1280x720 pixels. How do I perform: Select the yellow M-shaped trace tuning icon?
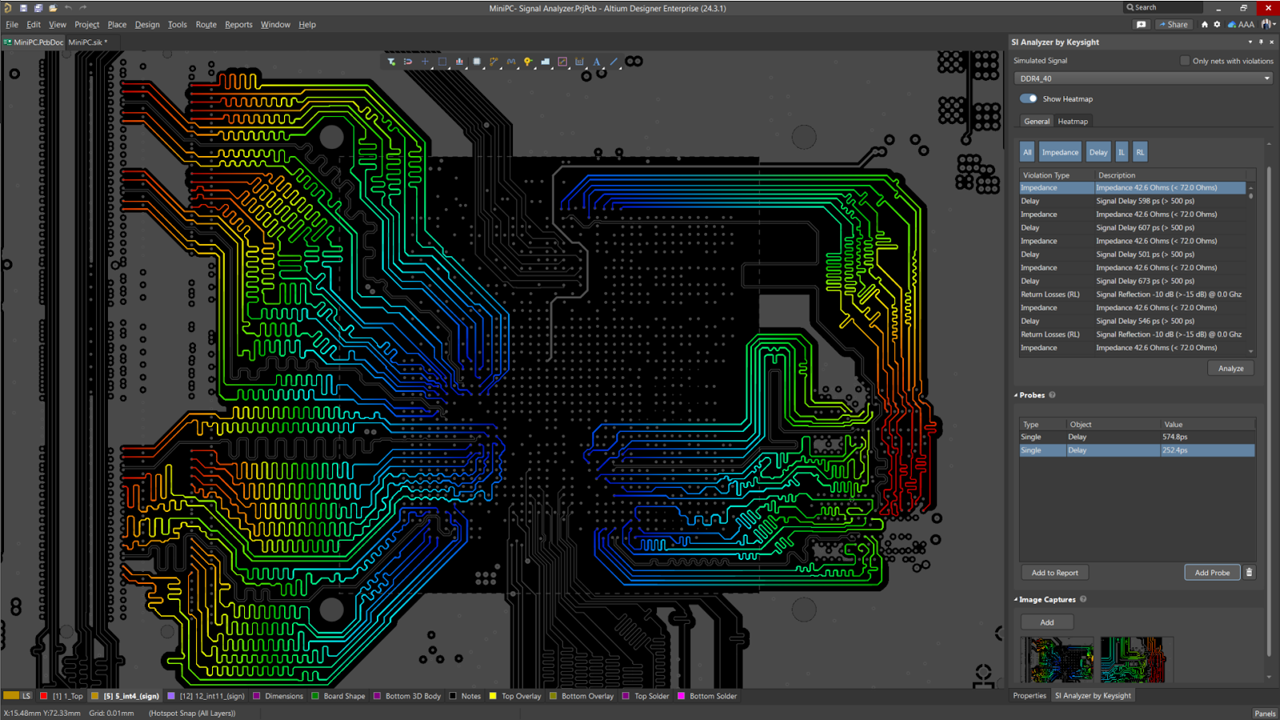pos(510,61)
